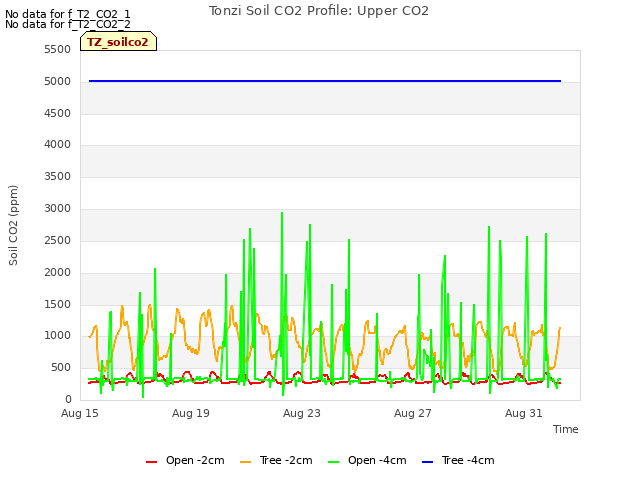The width and height of the screenshot is (640, 480).
Task: Select the 'Open -4cm' legend label
Action: click(377, 460)
